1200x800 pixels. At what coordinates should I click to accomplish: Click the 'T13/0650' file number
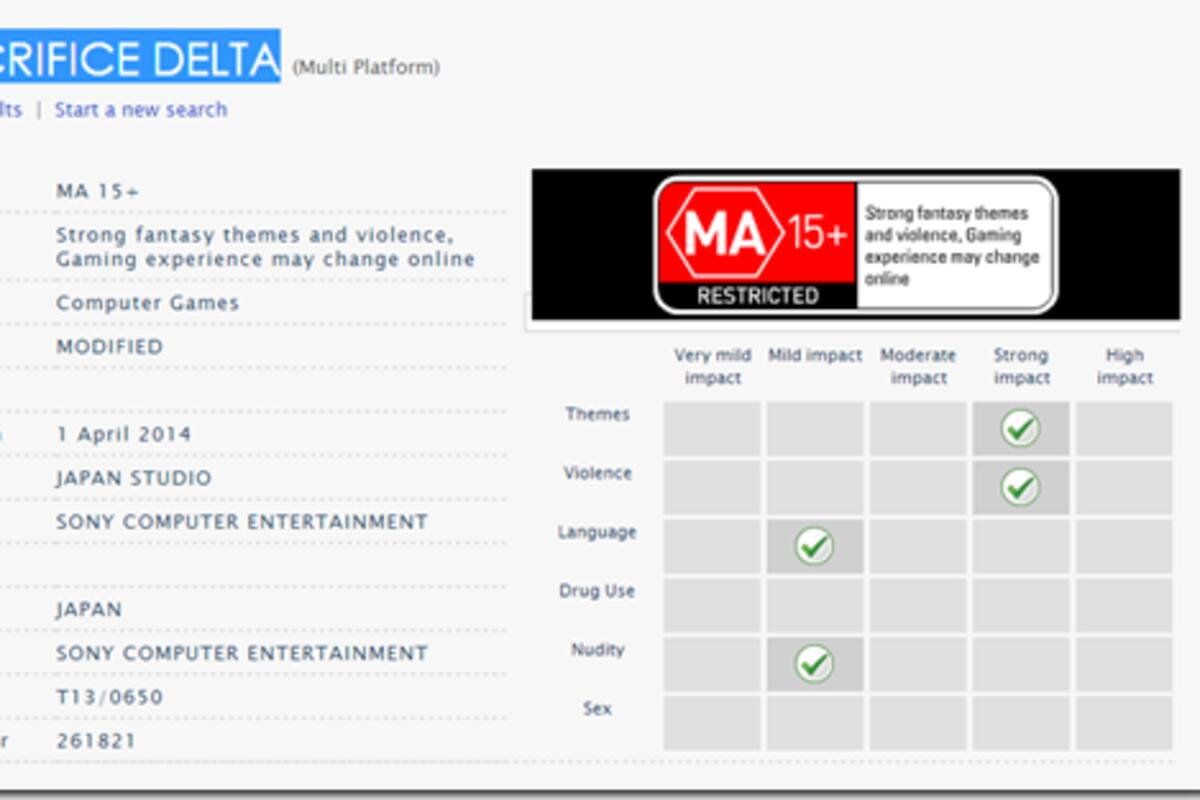(x=109, y=697)
